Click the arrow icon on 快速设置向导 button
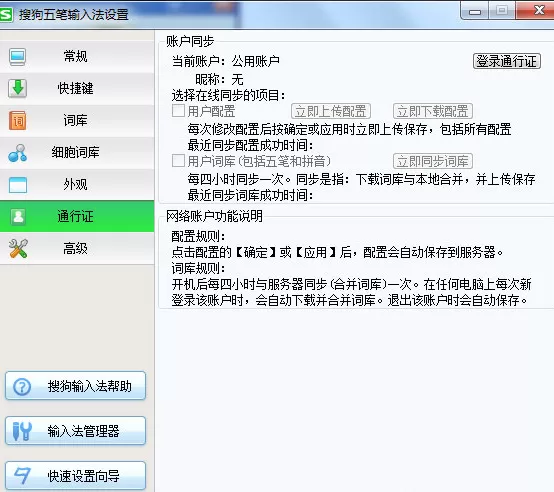Screen dimensions: 554x492 click(22, 476)
